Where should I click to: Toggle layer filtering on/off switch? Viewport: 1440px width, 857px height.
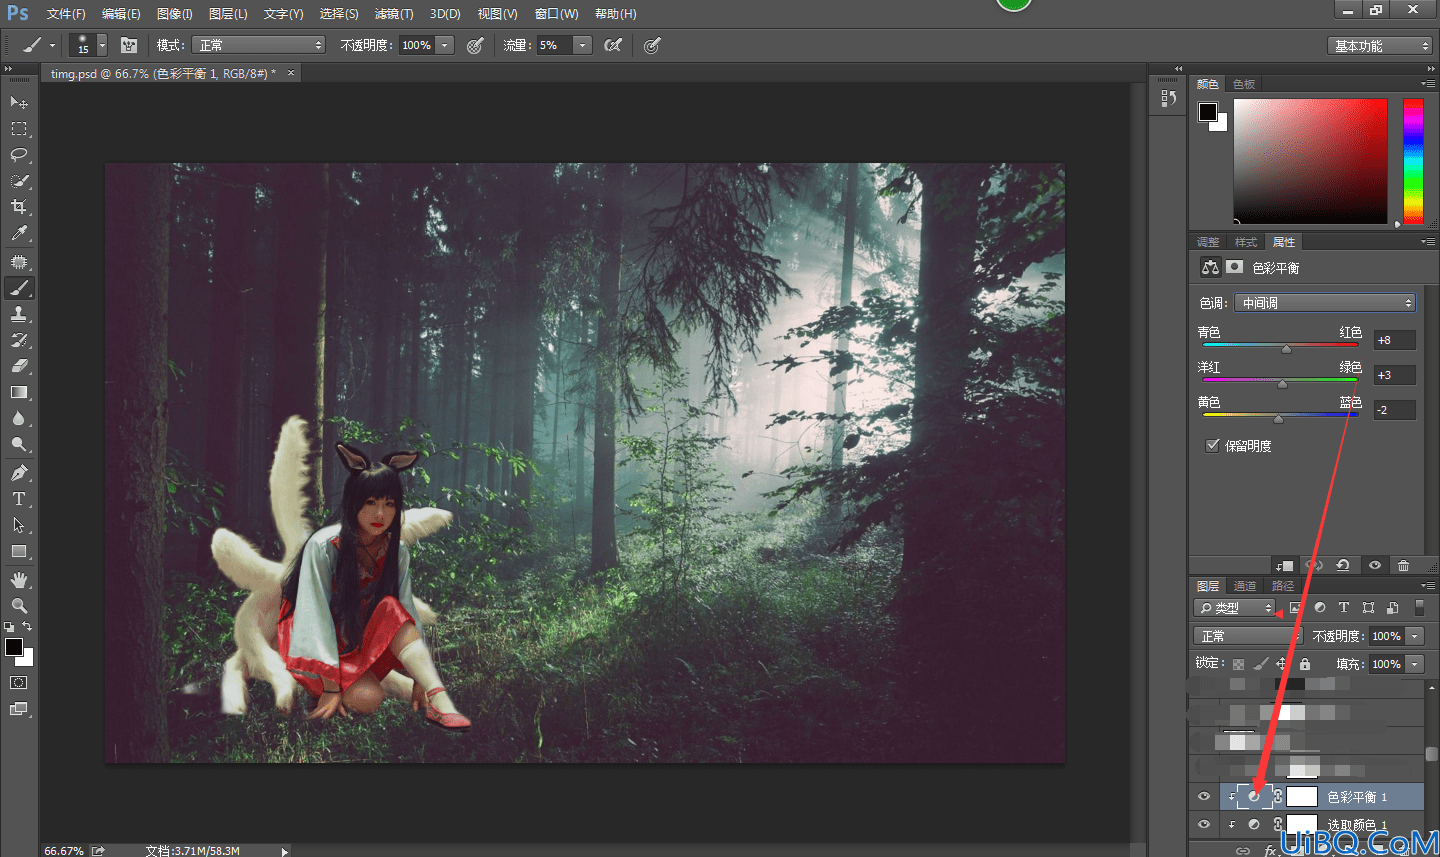[1419, 607]
